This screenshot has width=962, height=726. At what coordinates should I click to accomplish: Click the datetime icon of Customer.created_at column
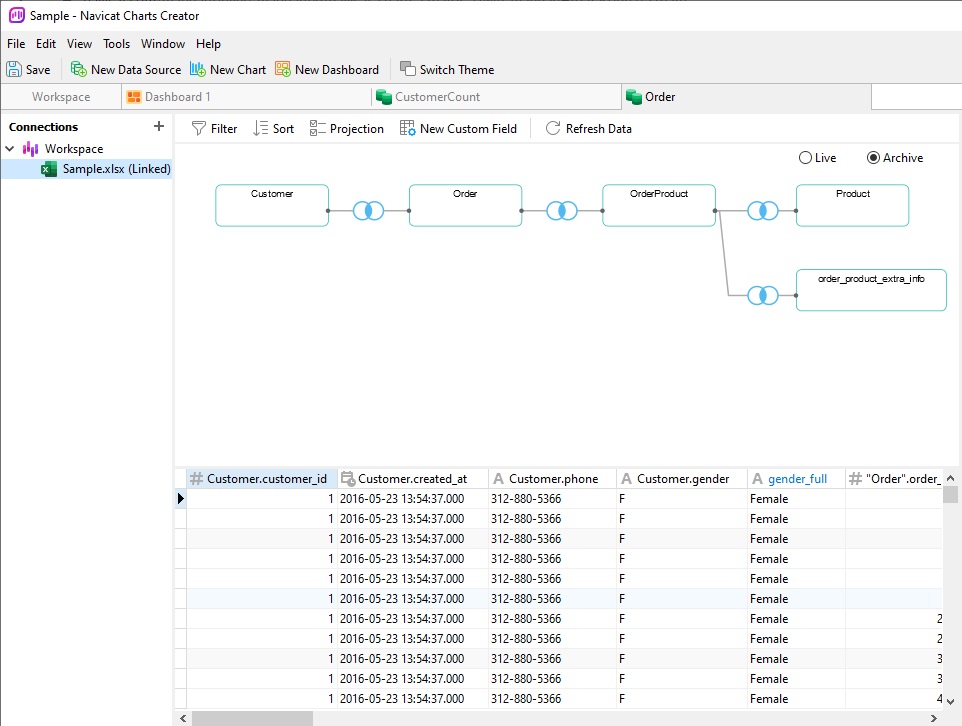pyautogui.click(x=348, y=479)
